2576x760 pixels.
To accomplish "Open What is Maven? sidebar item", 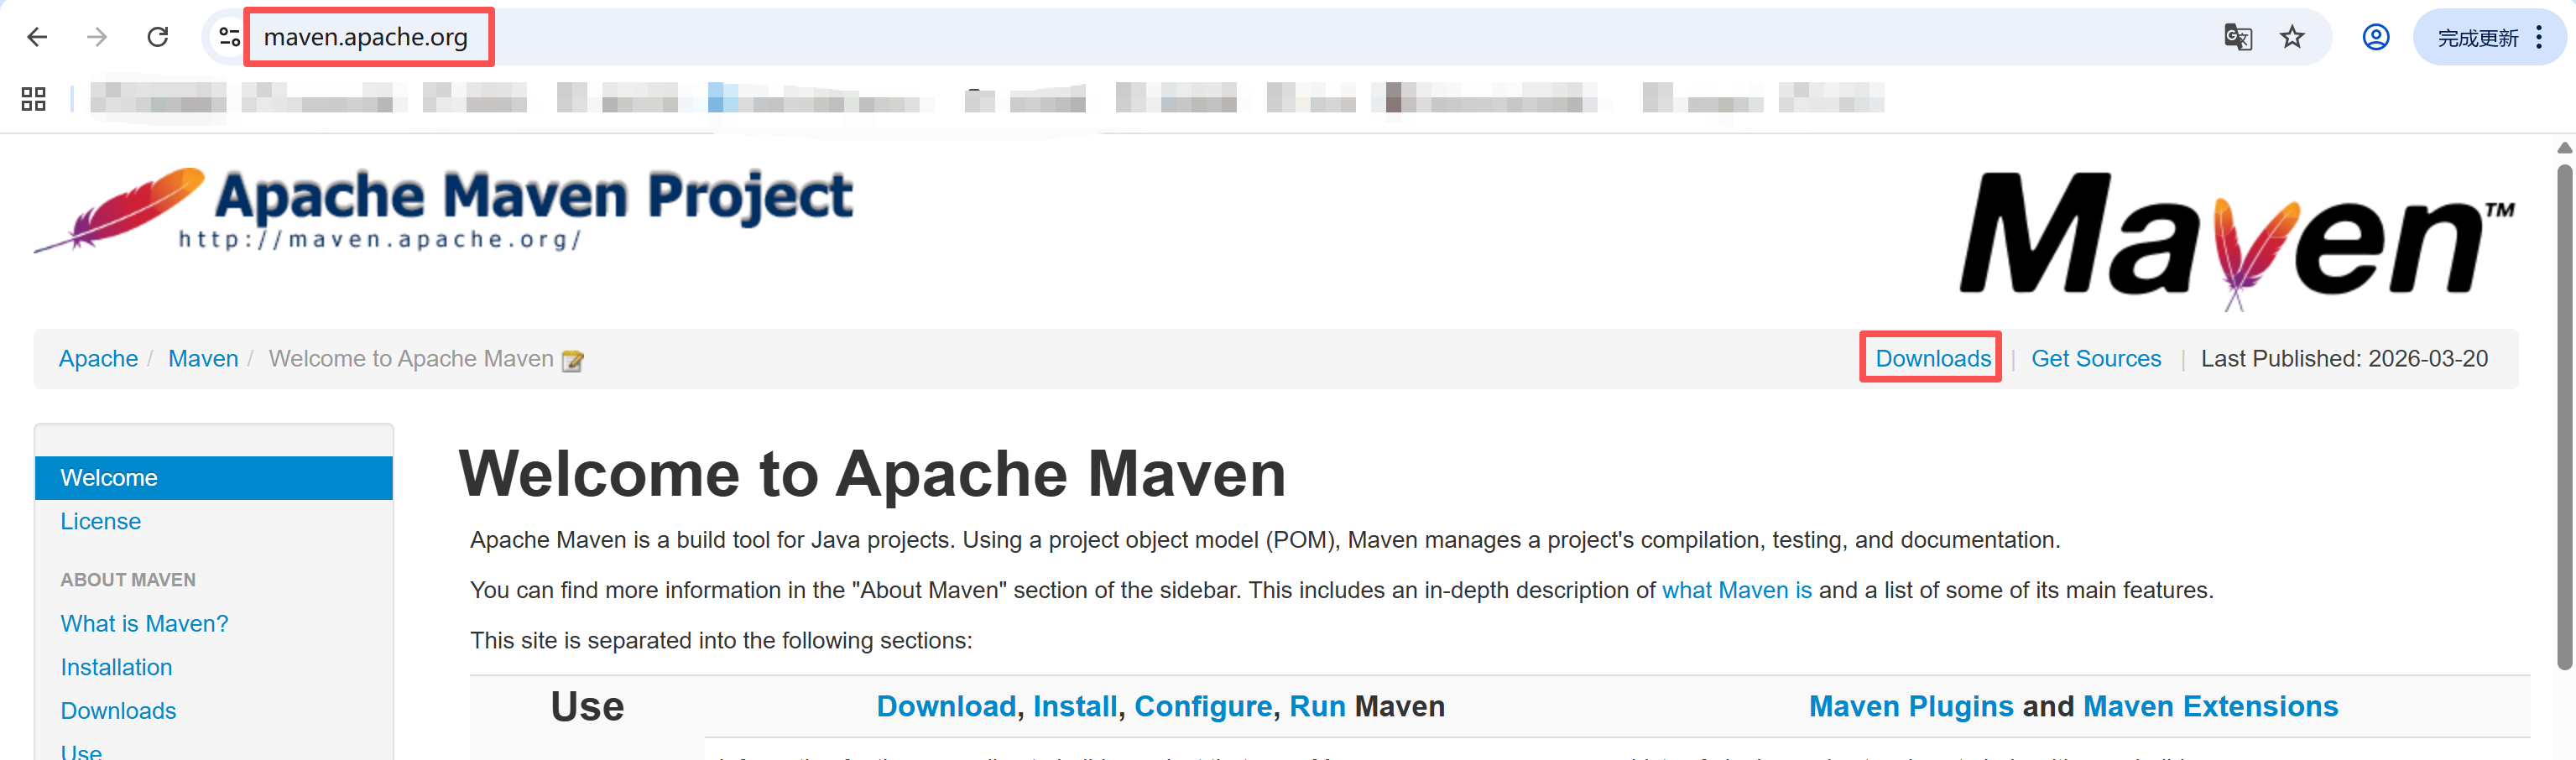I will (x=144, y=623).
